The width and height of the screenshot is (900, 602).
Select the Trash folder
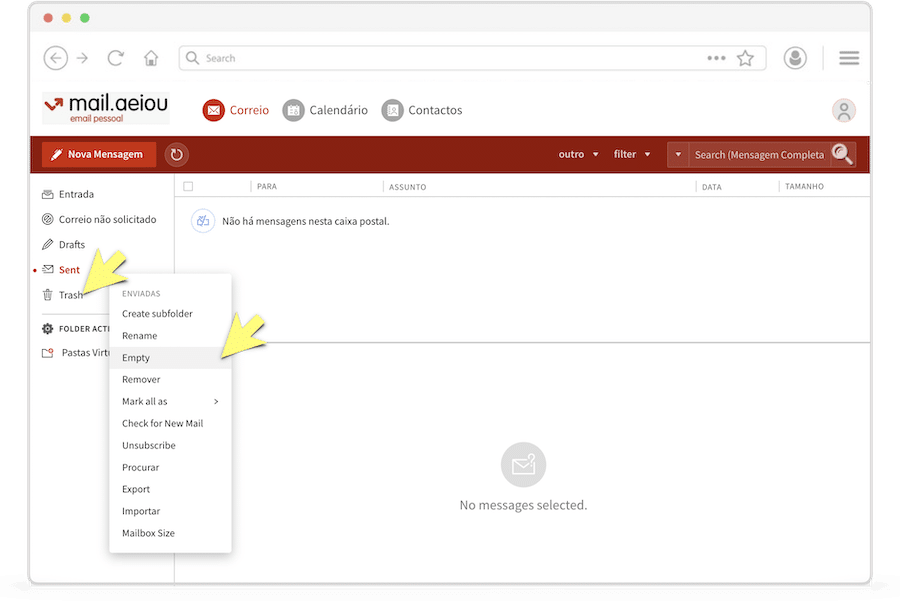(70, 295)
